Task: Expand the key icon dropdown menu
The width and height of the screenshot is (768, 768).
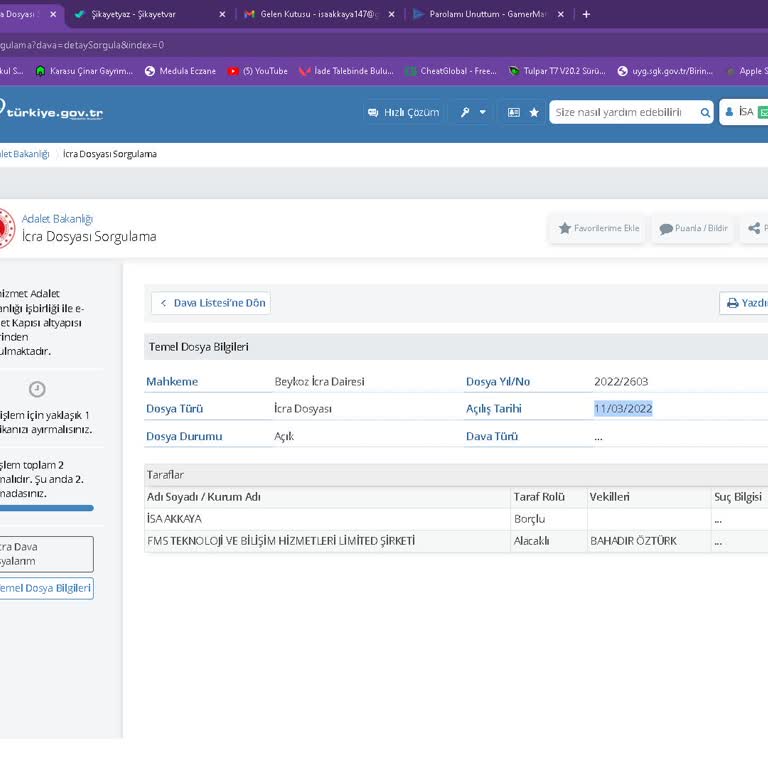Action: [471, 112]
